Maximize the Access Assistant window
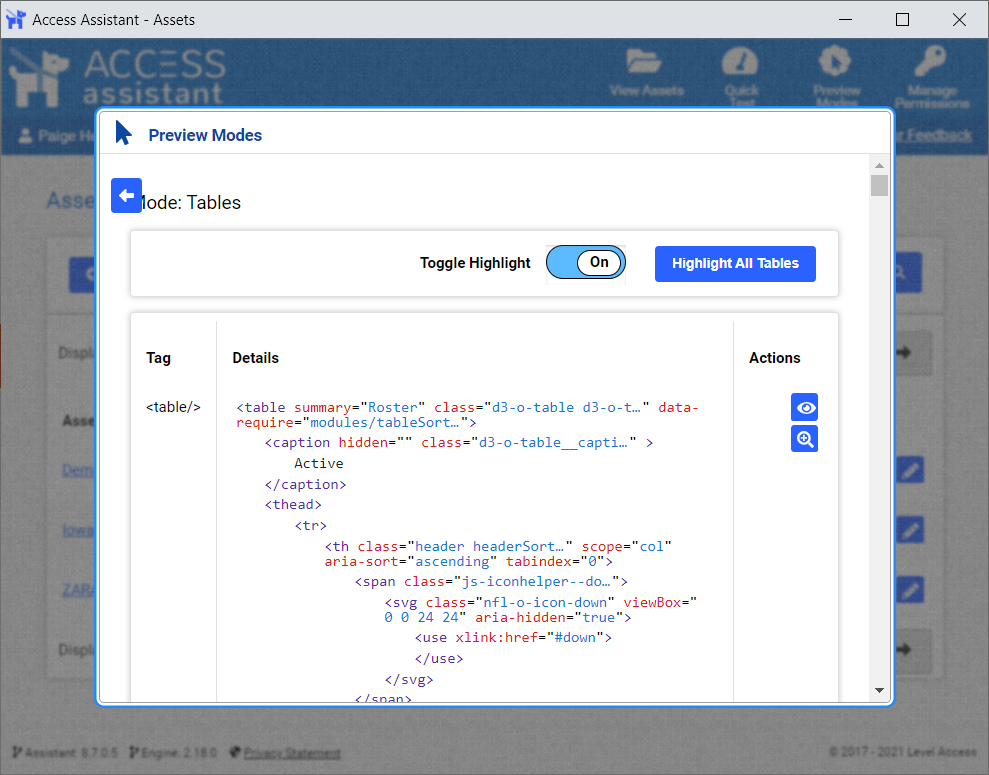 903,20
